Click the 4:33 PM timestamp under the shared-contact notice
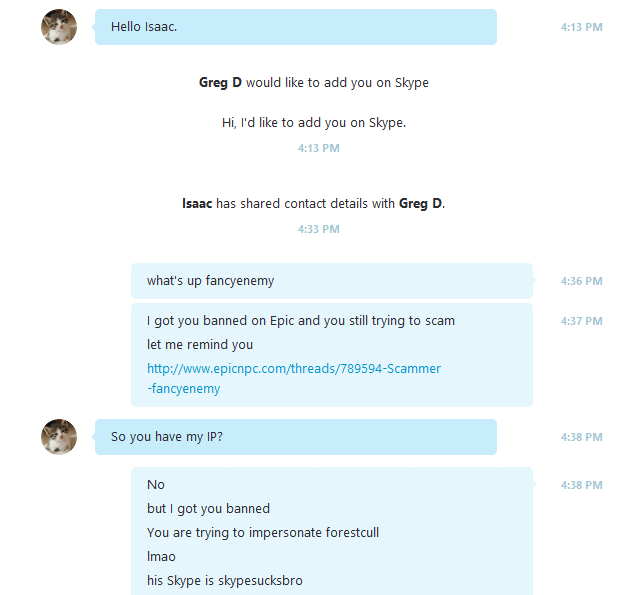Image resolution: width=628 pixels, height=595 pixels. (319, 229)
